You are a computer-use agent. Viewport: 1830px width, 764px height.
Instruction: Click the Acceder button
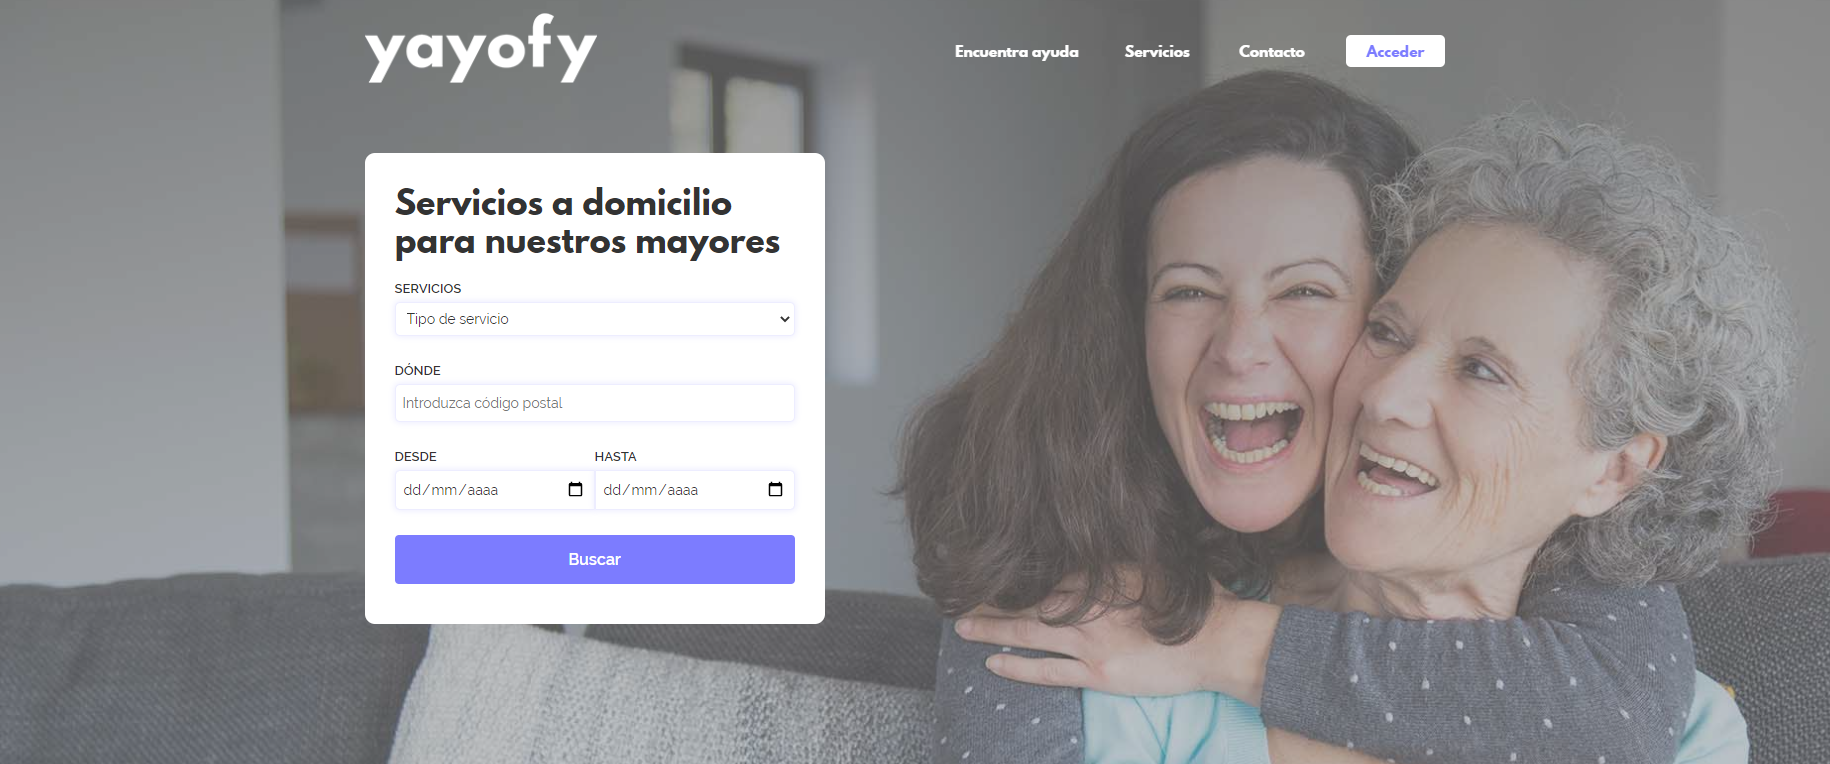pos(1395,51)
